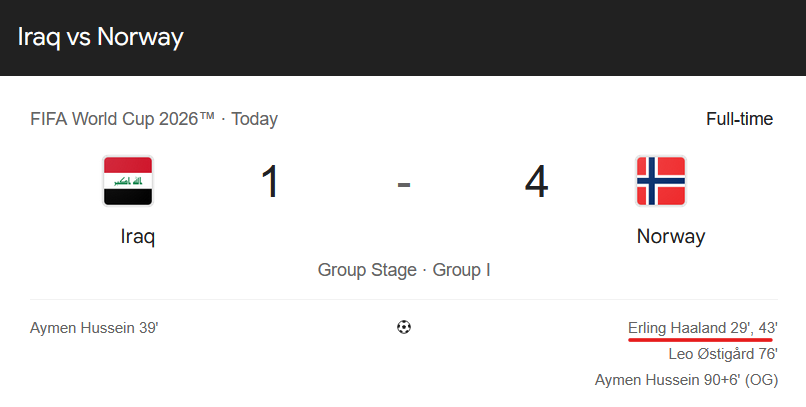Click the red underline below Haaland
This screenshot has height=407, width=806.
point(700,339)
